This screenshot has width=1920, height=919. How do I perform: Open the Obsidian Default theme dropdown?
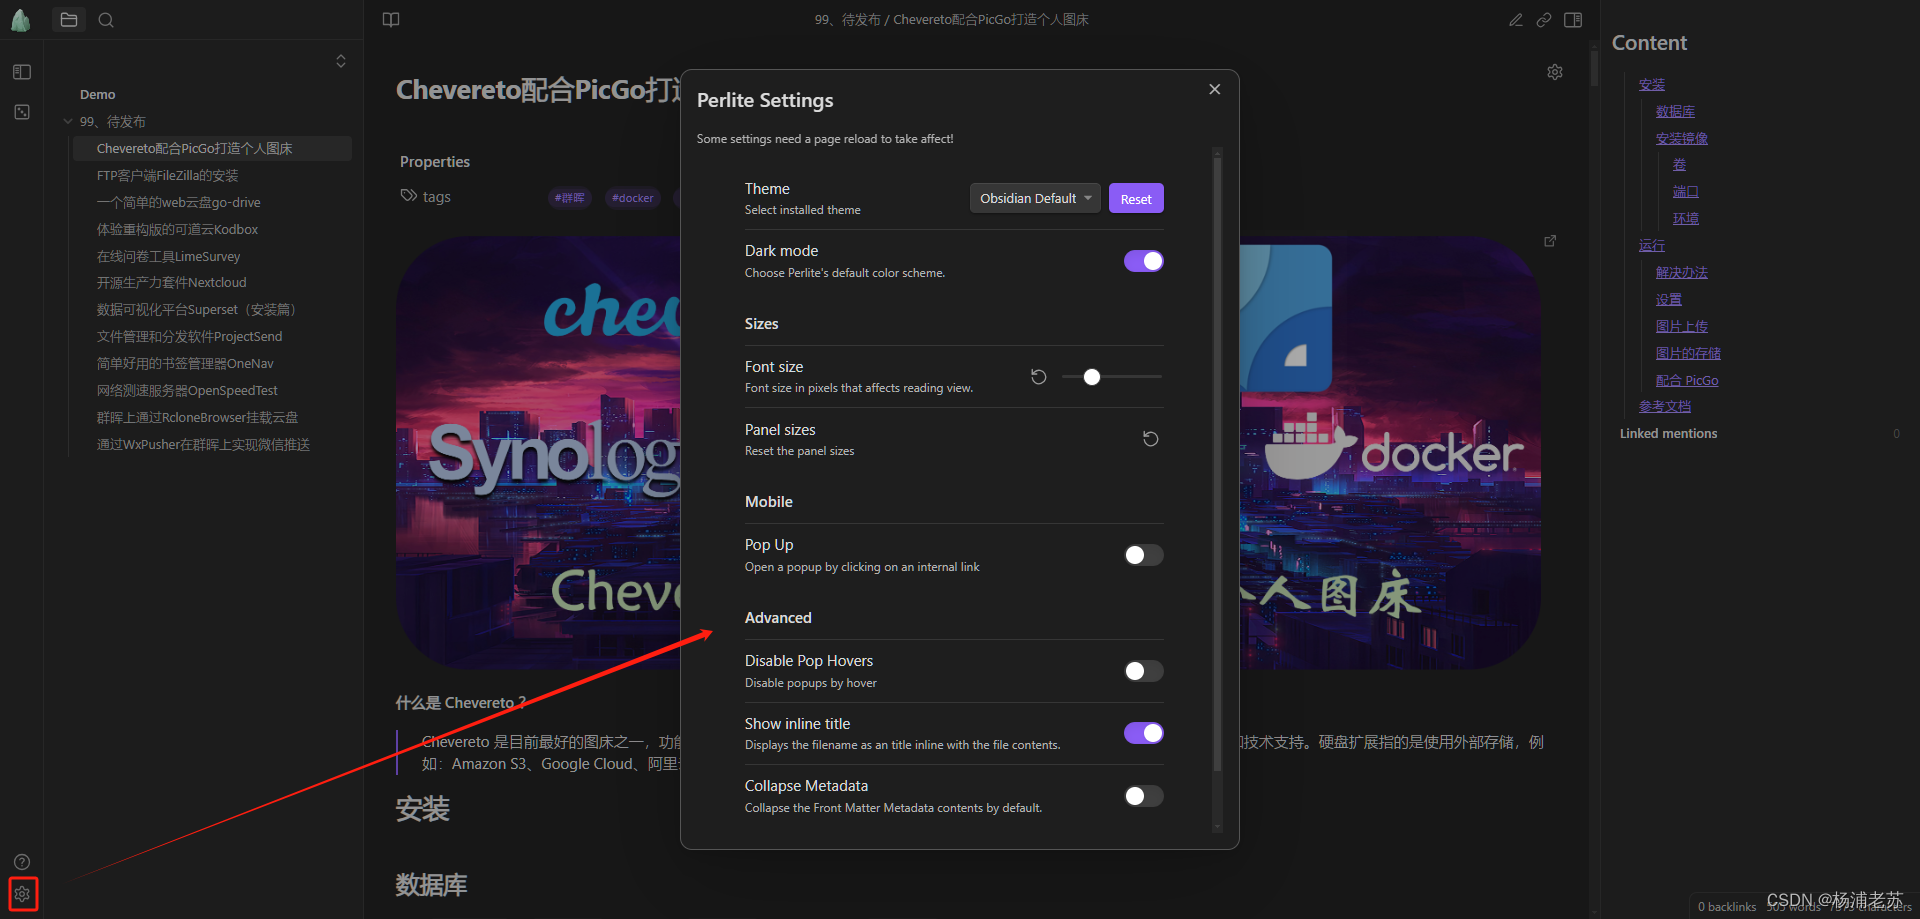[x=1035, y=198]
